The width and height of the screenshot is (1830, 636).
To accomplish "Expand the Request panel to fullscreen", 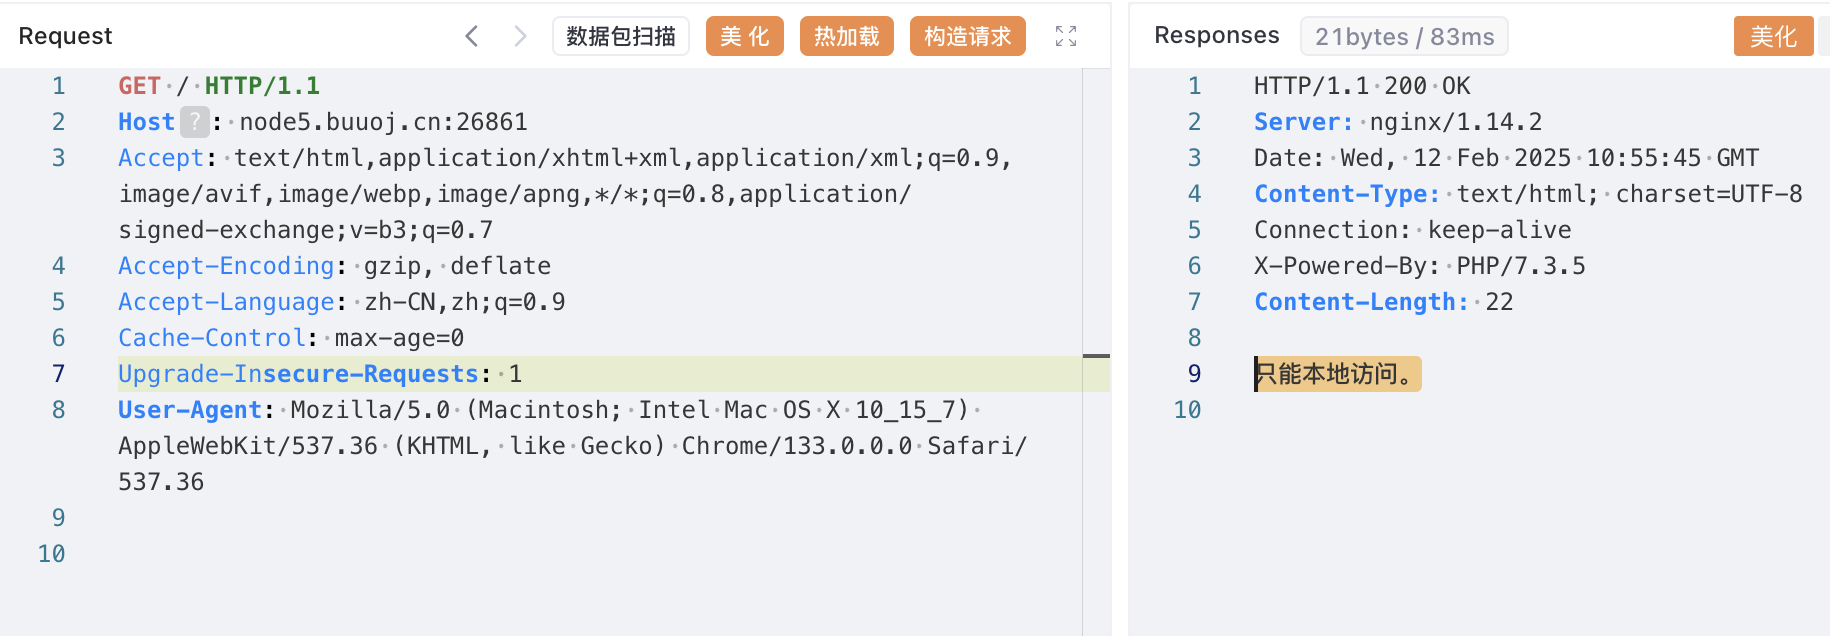I will point(1066,37).
